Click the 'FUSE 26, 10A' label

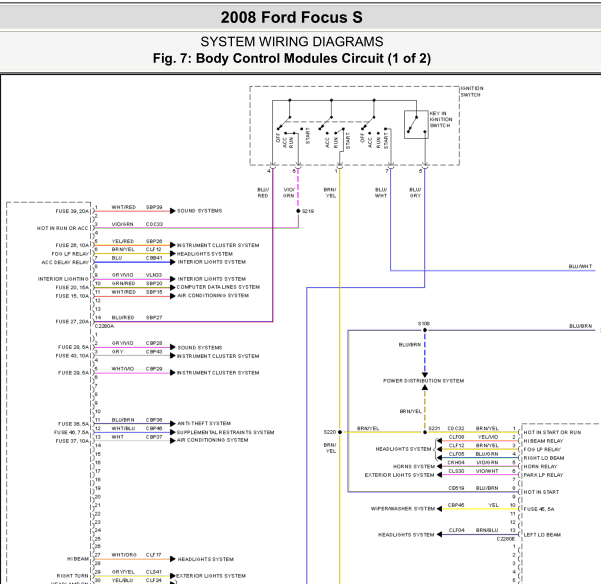(x=72, y=245)
